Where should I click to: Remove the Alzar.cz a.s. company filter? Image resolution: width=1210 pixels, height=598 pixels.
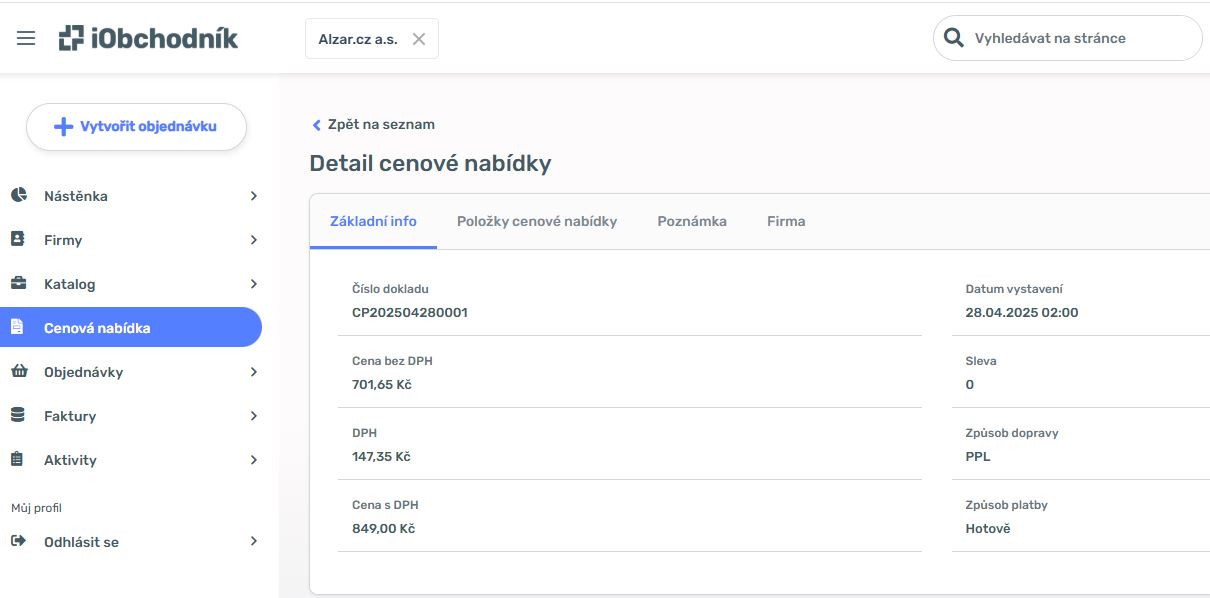tap(419, 39)
